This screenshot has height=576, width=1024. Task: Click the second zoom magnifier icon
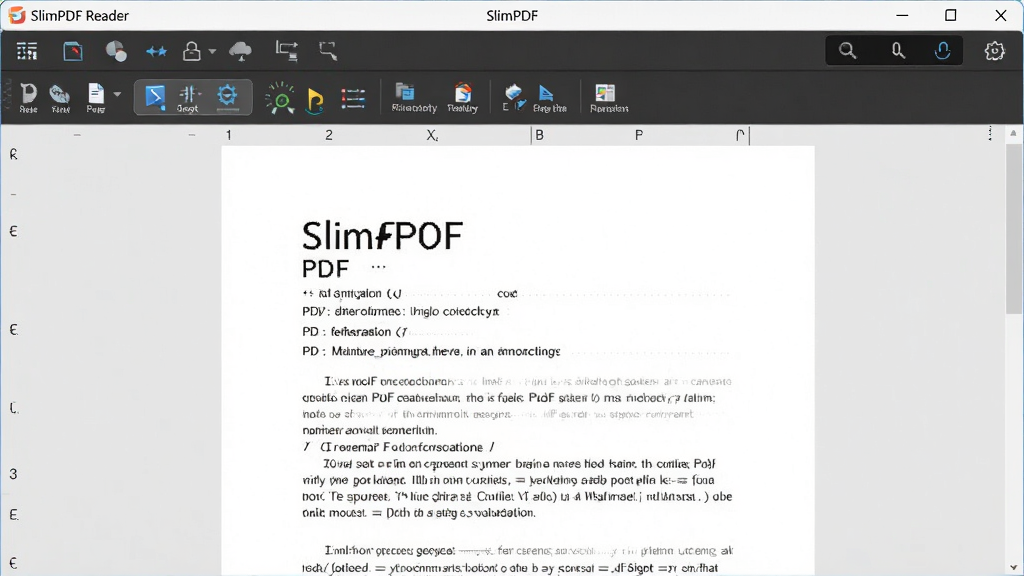click(898, 51)
